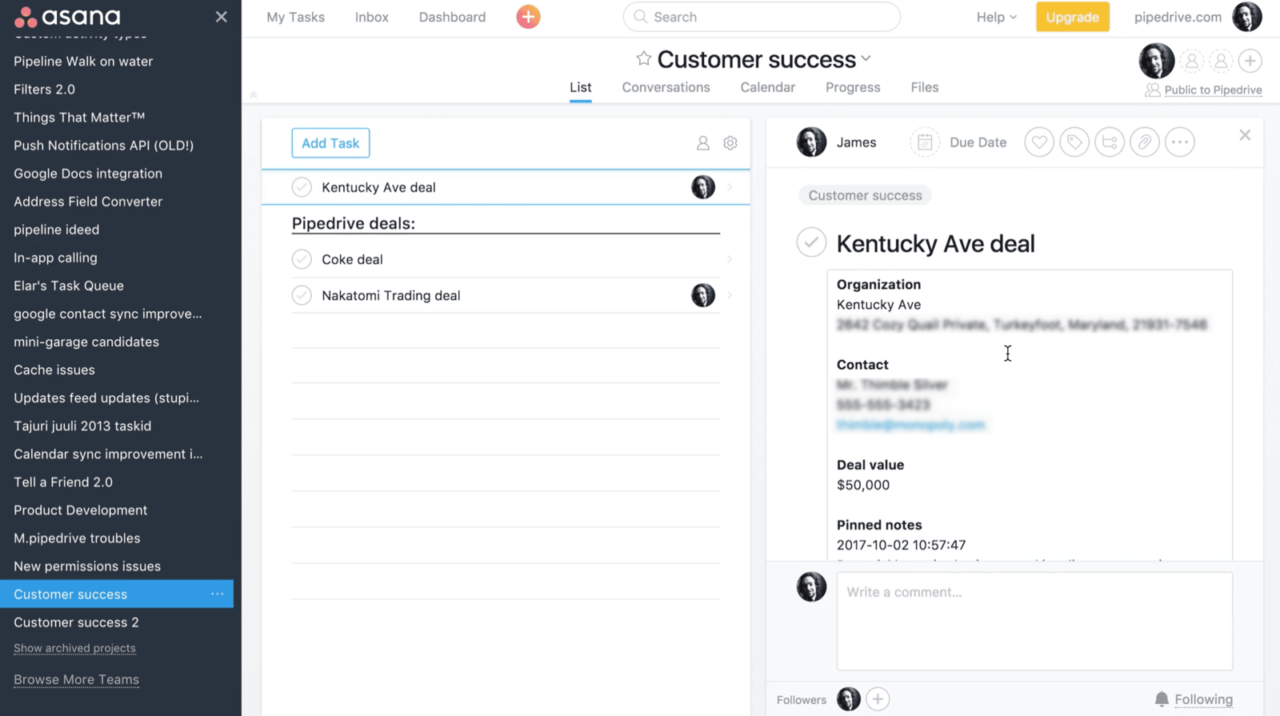The height and width of the screenshot is (716, 1280).
Task: Click the follower avatar
Action: [849, 699]
